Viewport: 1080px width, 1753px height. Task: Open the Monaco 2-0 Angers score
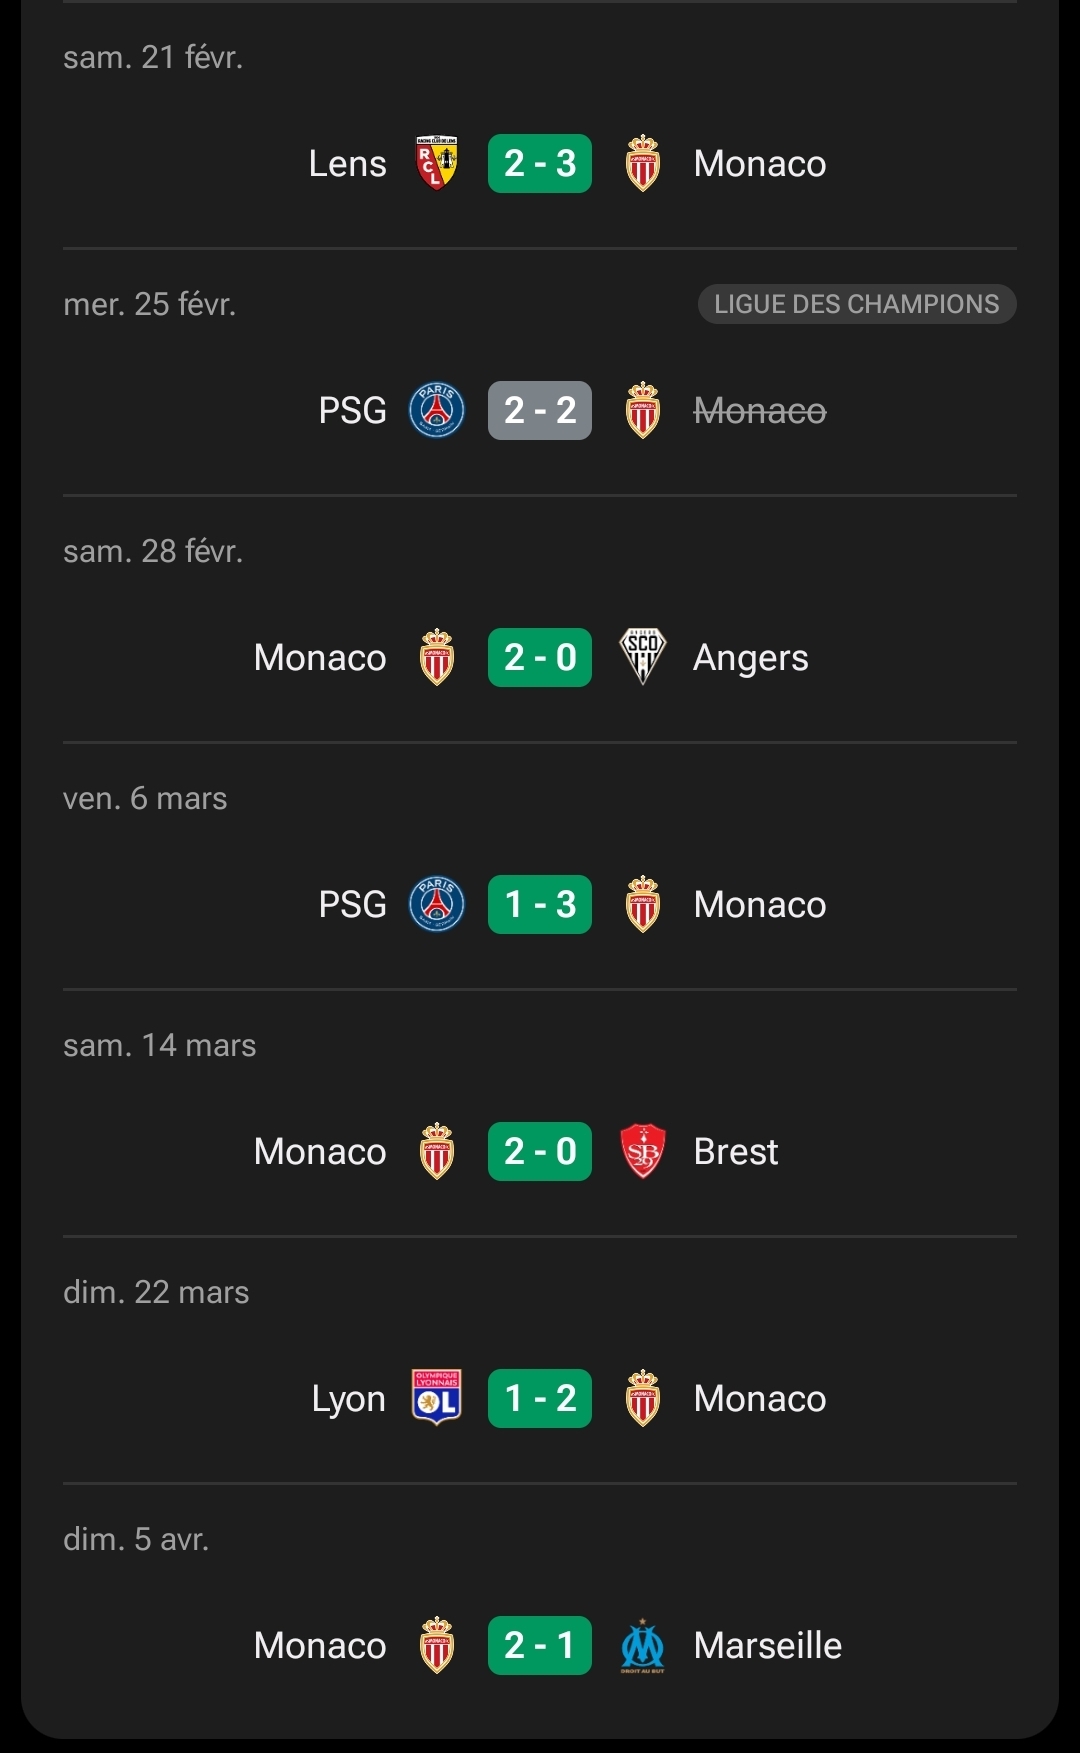coord(540,657)
